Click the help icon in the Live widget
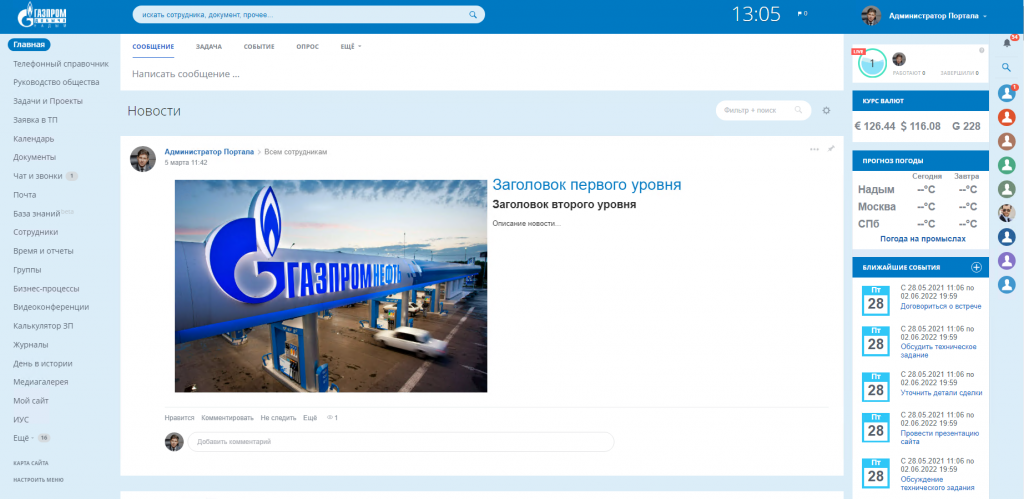Screen dimensions: 1024x499 pos(982,50)
